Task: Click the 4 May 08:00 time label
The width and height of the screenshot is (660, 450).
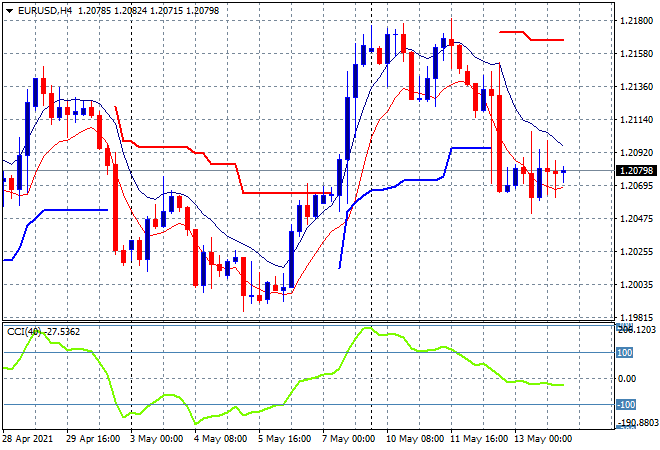Action: point(221,439)
